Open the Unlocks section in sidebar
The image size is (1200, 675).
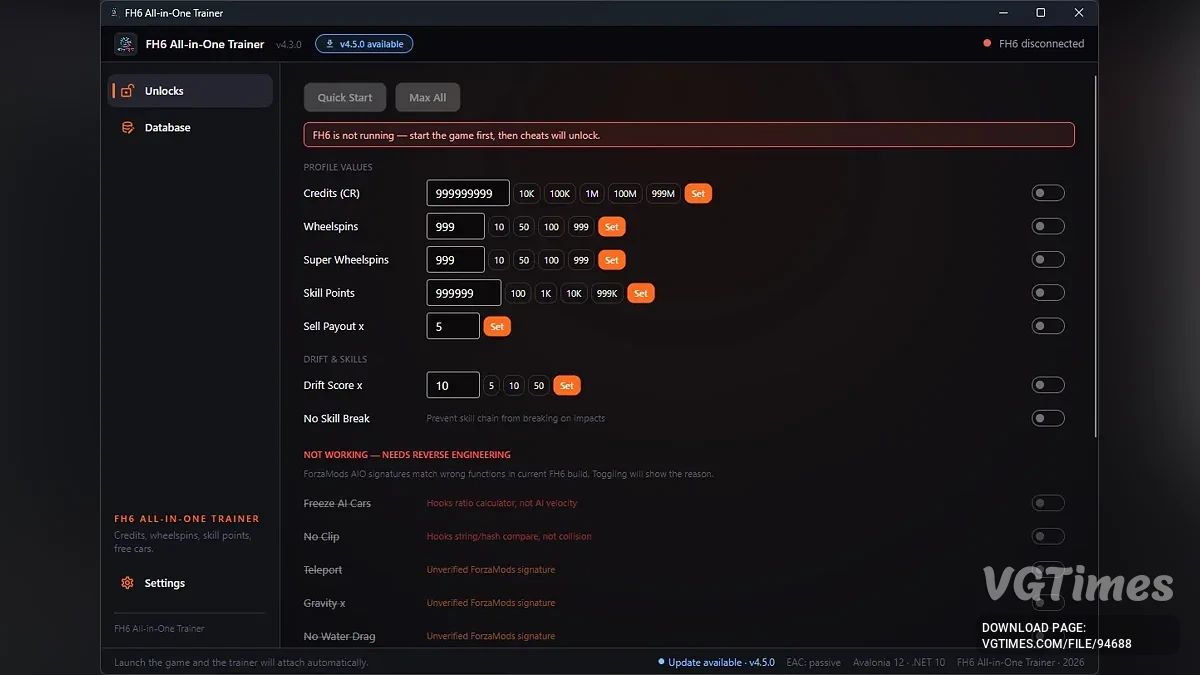190,91
